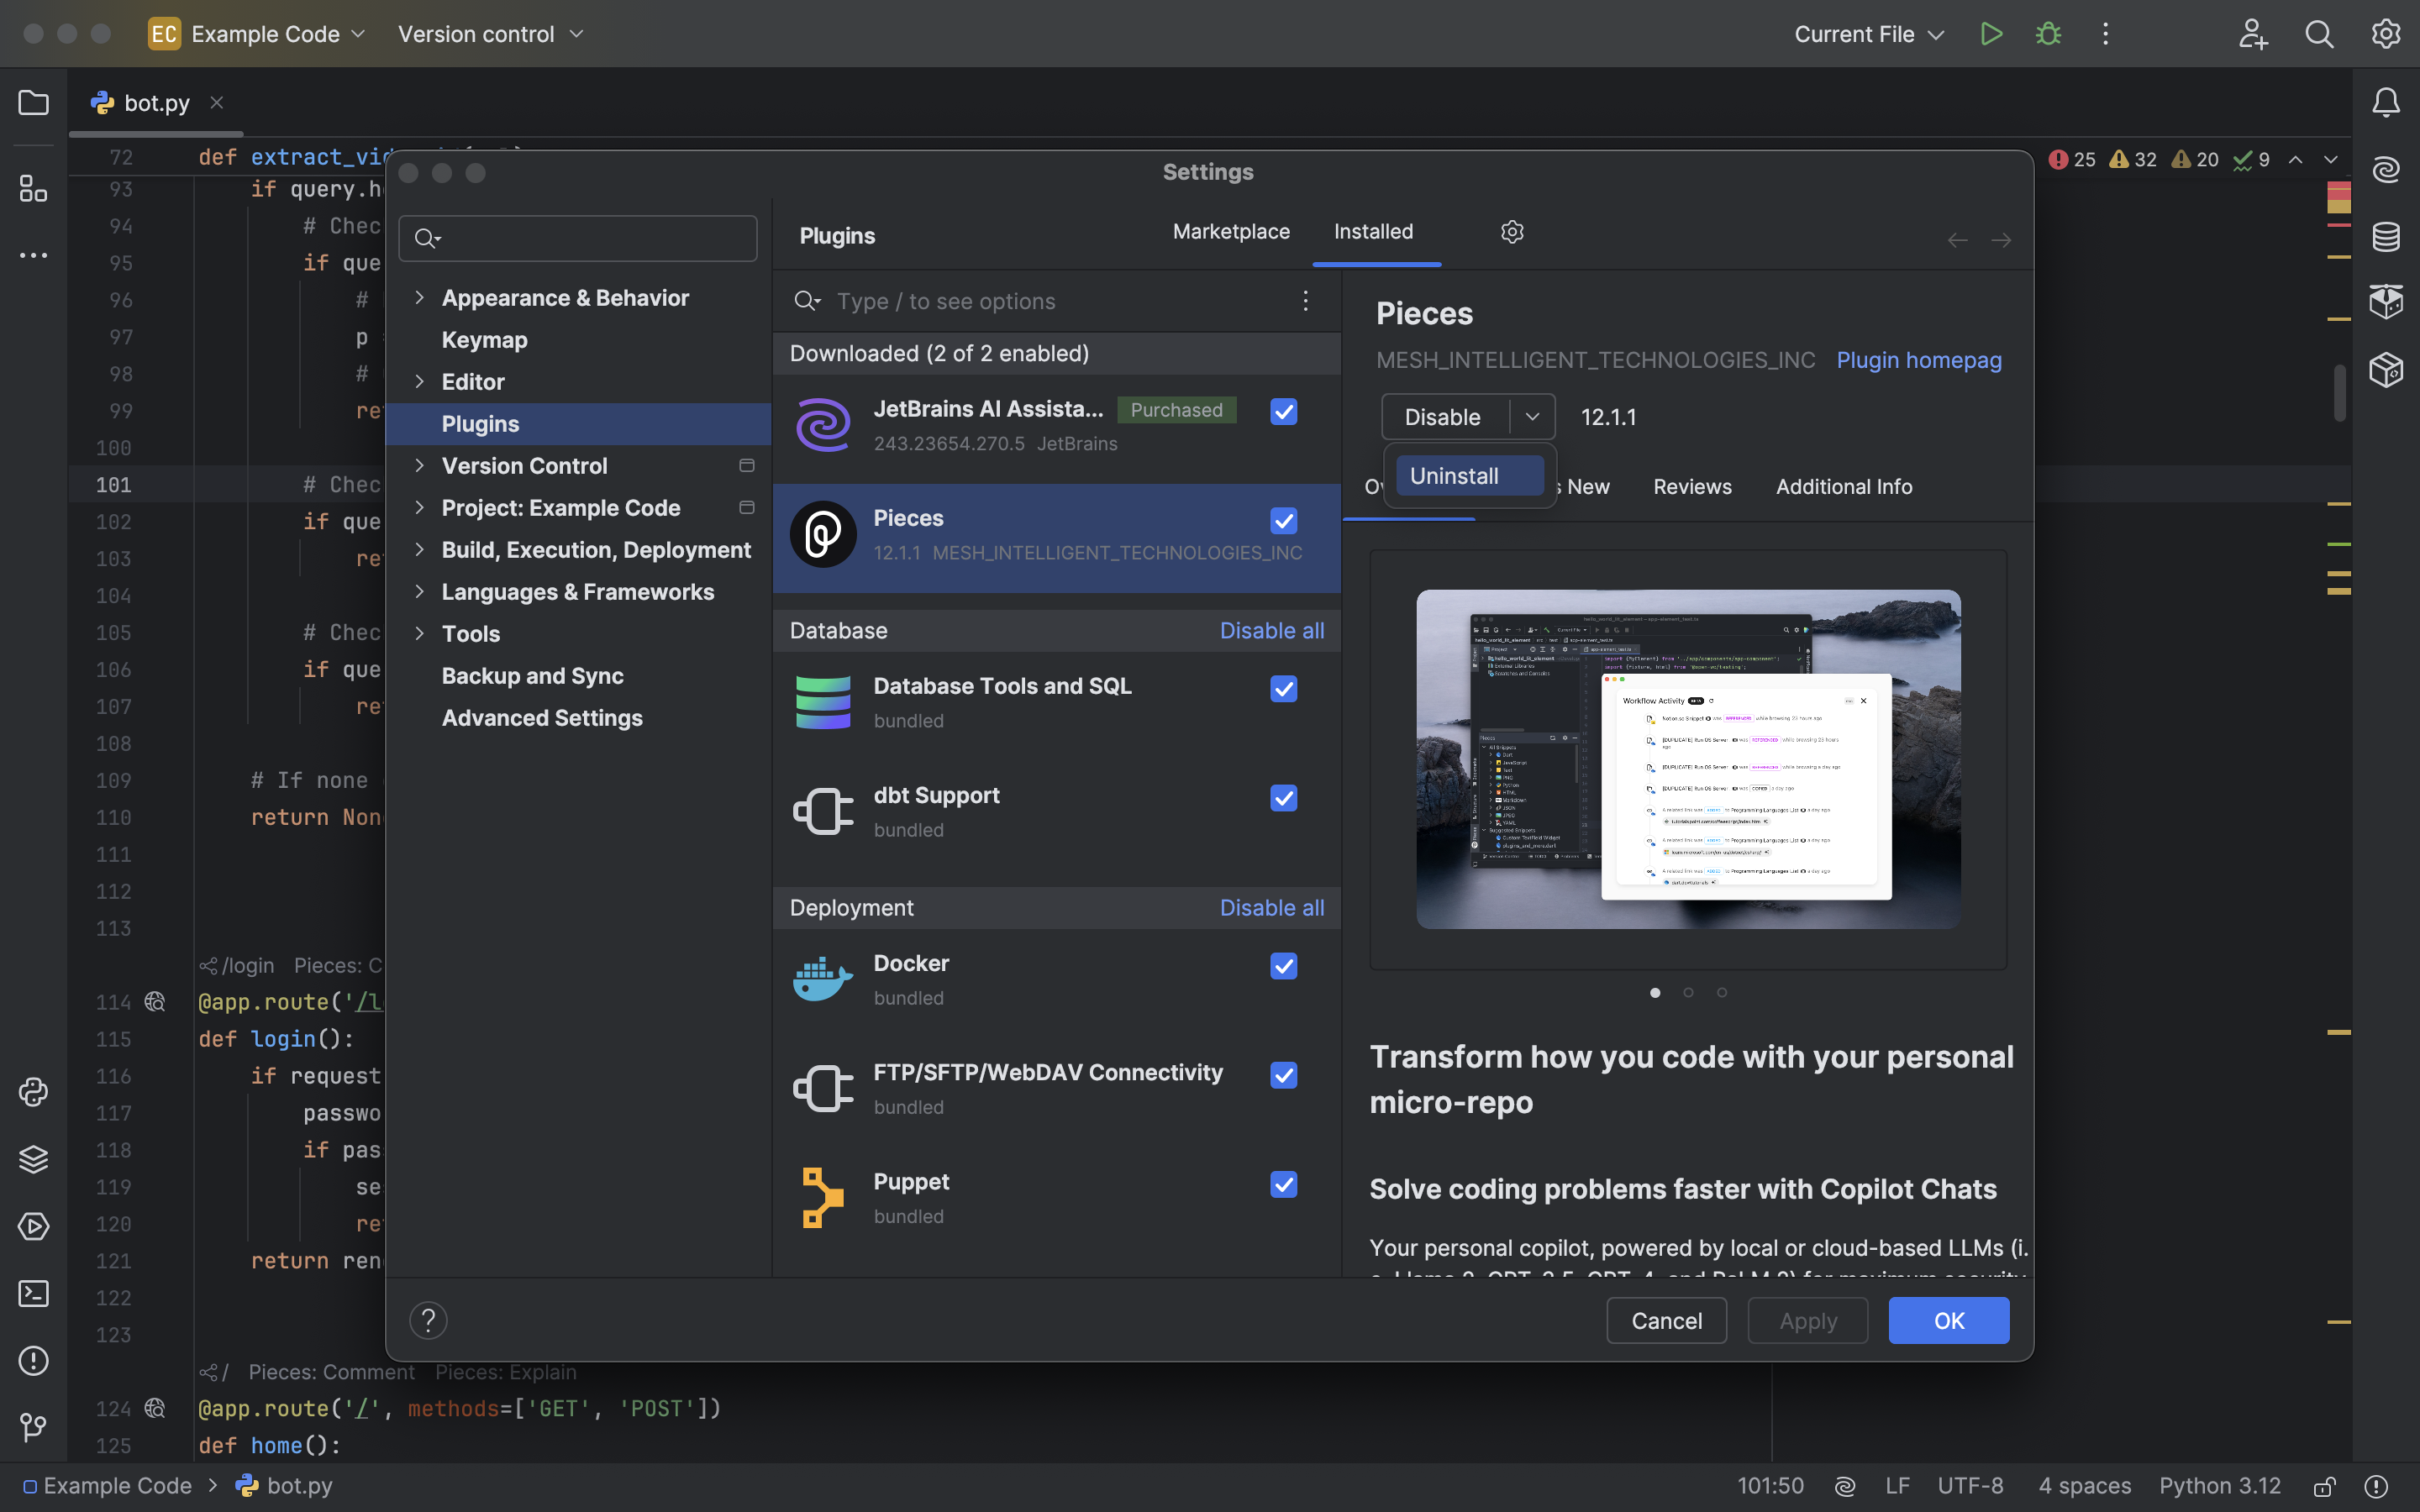Open the AI Assistant spiral icon in right sidebar

[x=2386, y=169]
